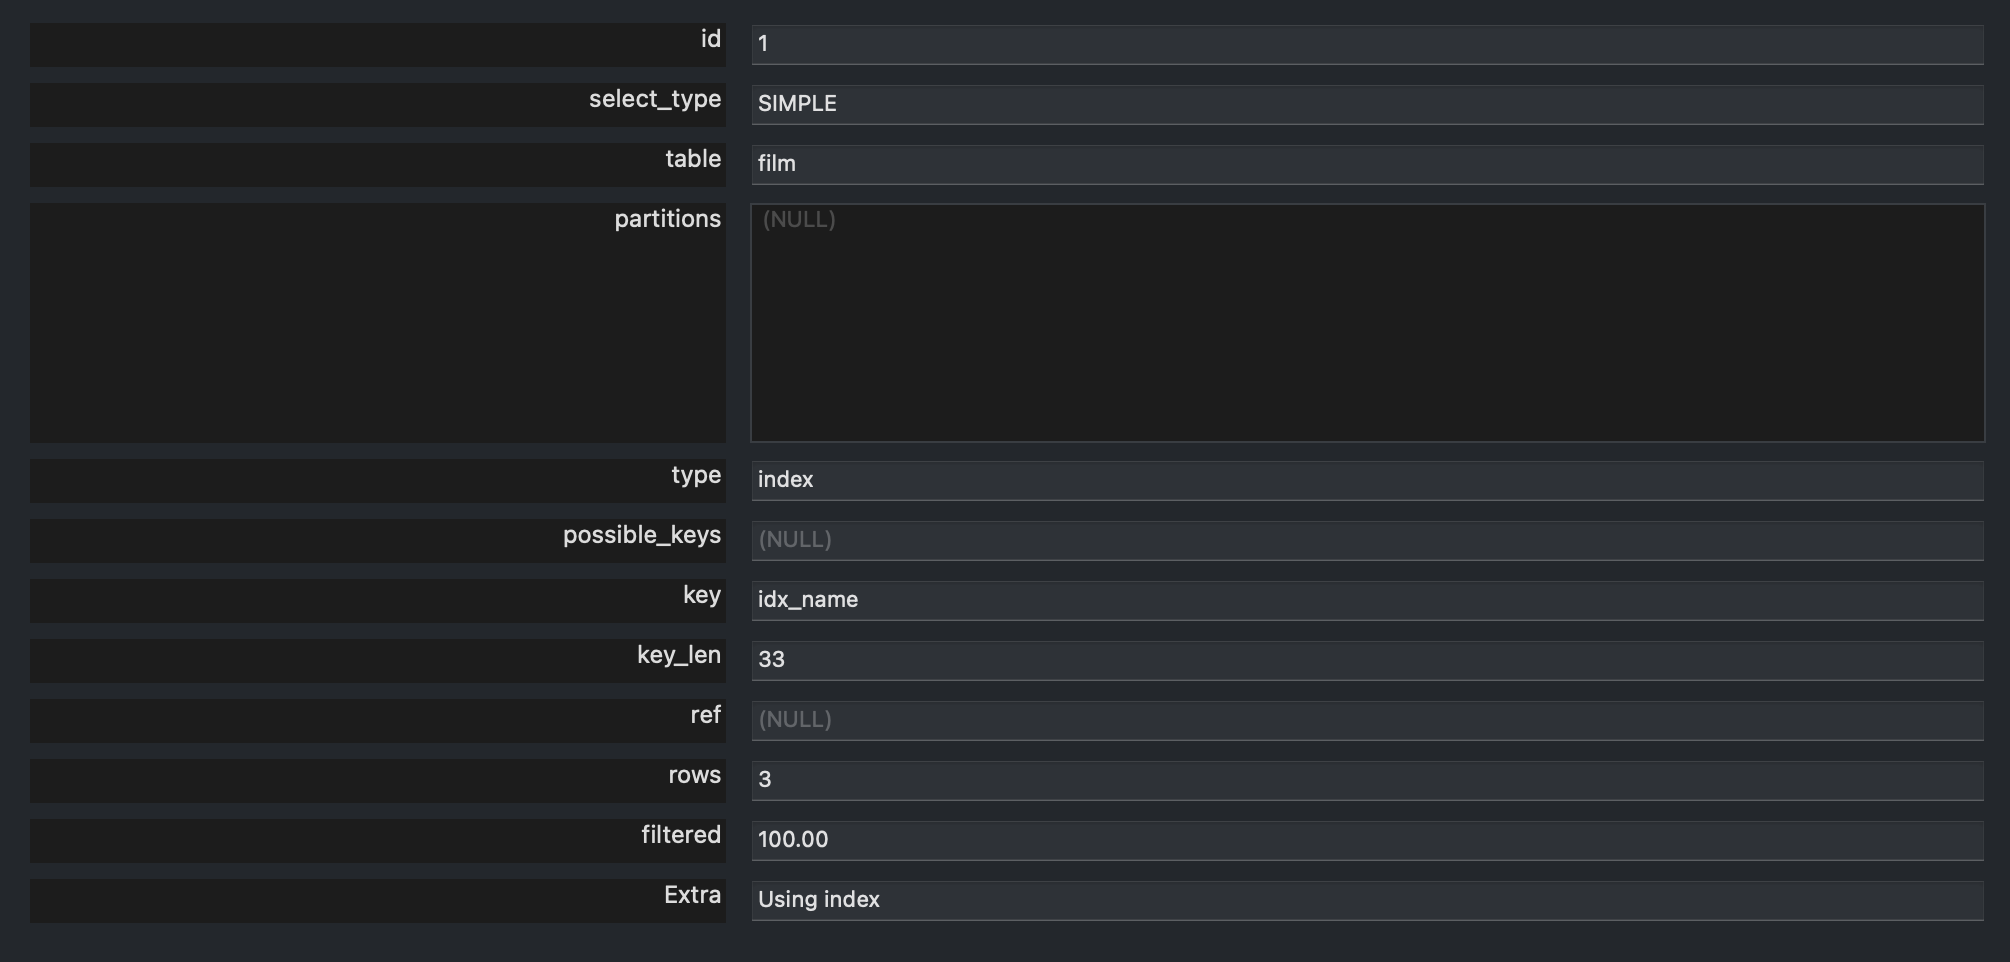This screenshot has width=2010, height=962.
Task: Select the filtered column label
Action: click(680, 835)
